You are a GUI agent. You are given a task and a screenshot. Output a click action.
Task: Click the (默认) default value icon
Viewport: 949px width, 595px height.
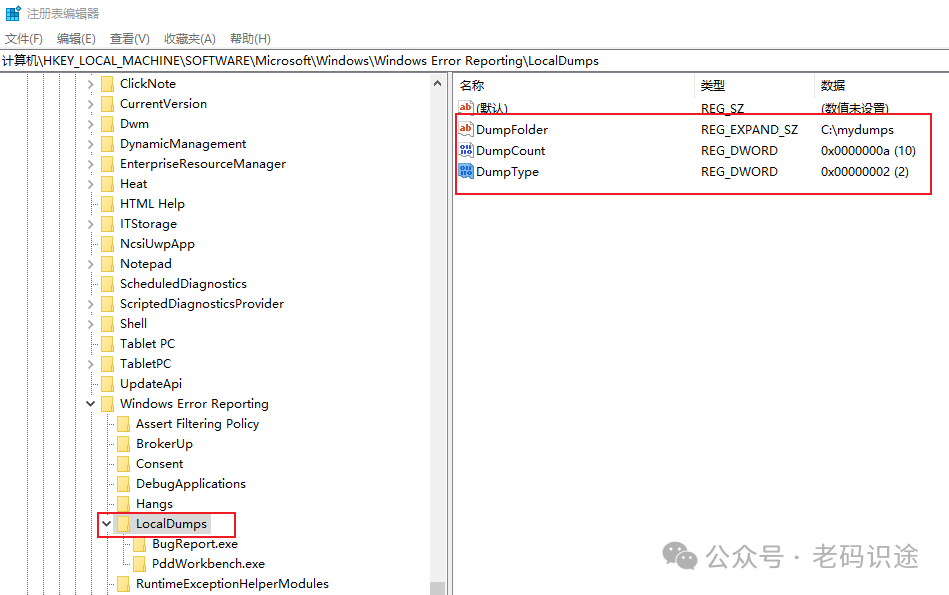tap(466, 108)
